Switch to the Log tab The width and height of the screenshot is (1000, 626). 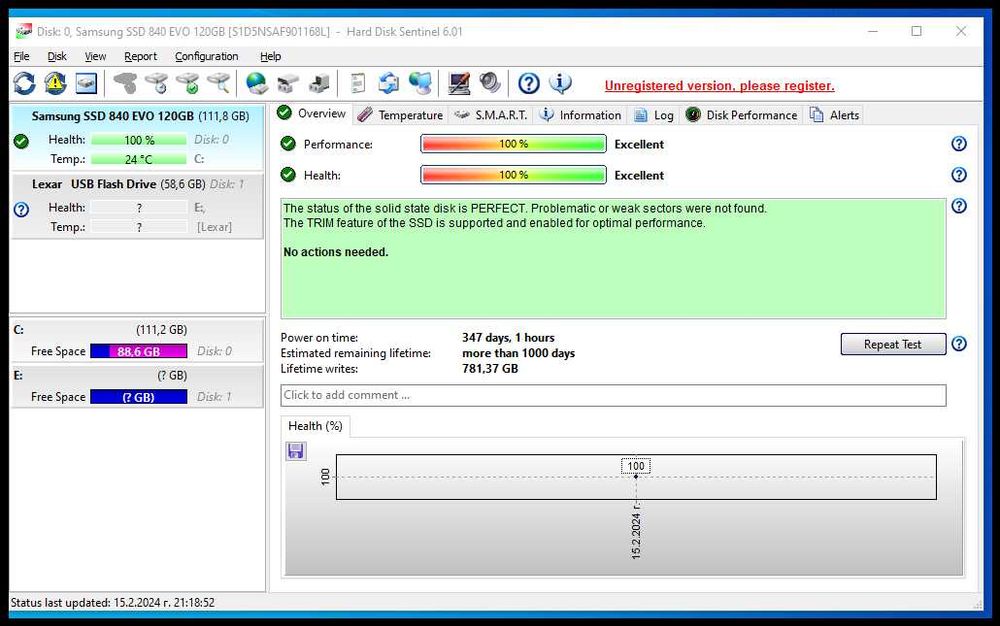point(654,115)
